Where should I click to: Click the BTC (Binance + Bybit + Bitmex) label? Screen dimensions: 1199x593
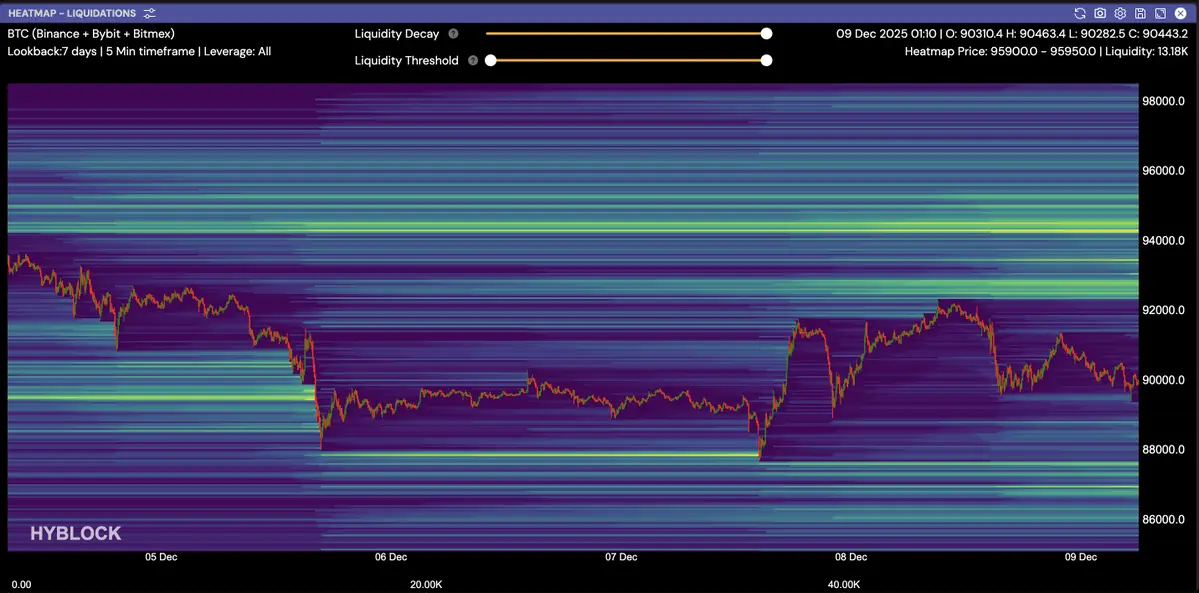(x=91, y=34)
